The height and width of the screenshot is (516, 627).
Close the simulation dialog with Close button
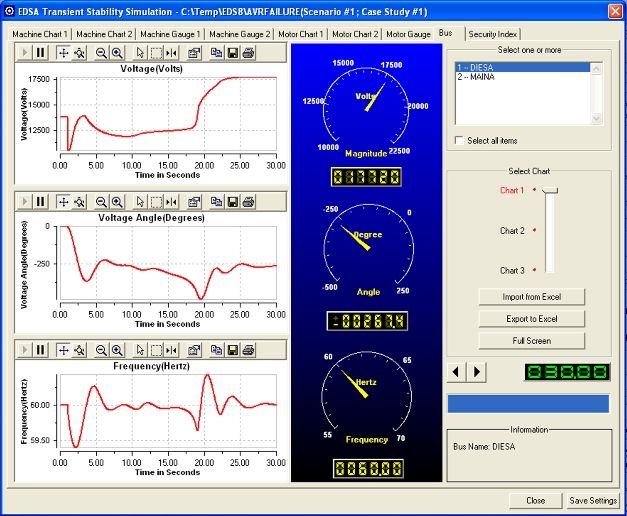pos(535,500)
